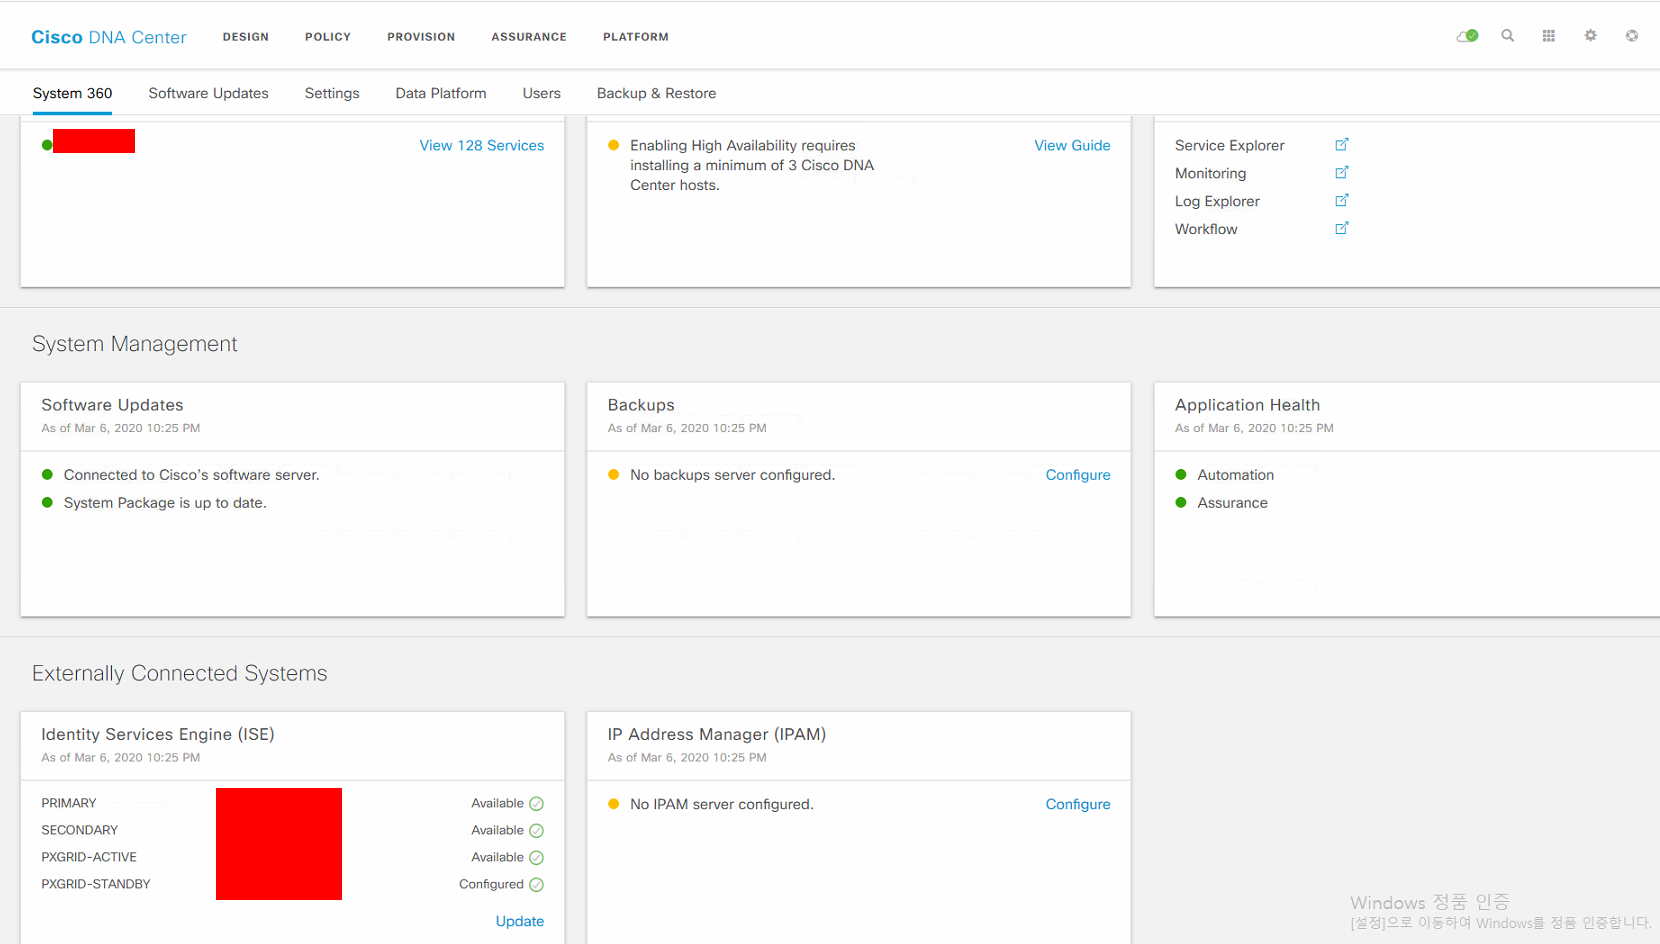Image resolution: width=1660 pixels, height=944 pixels.
Task: Open the DESIGN menu
Action: tap(246, 37)
